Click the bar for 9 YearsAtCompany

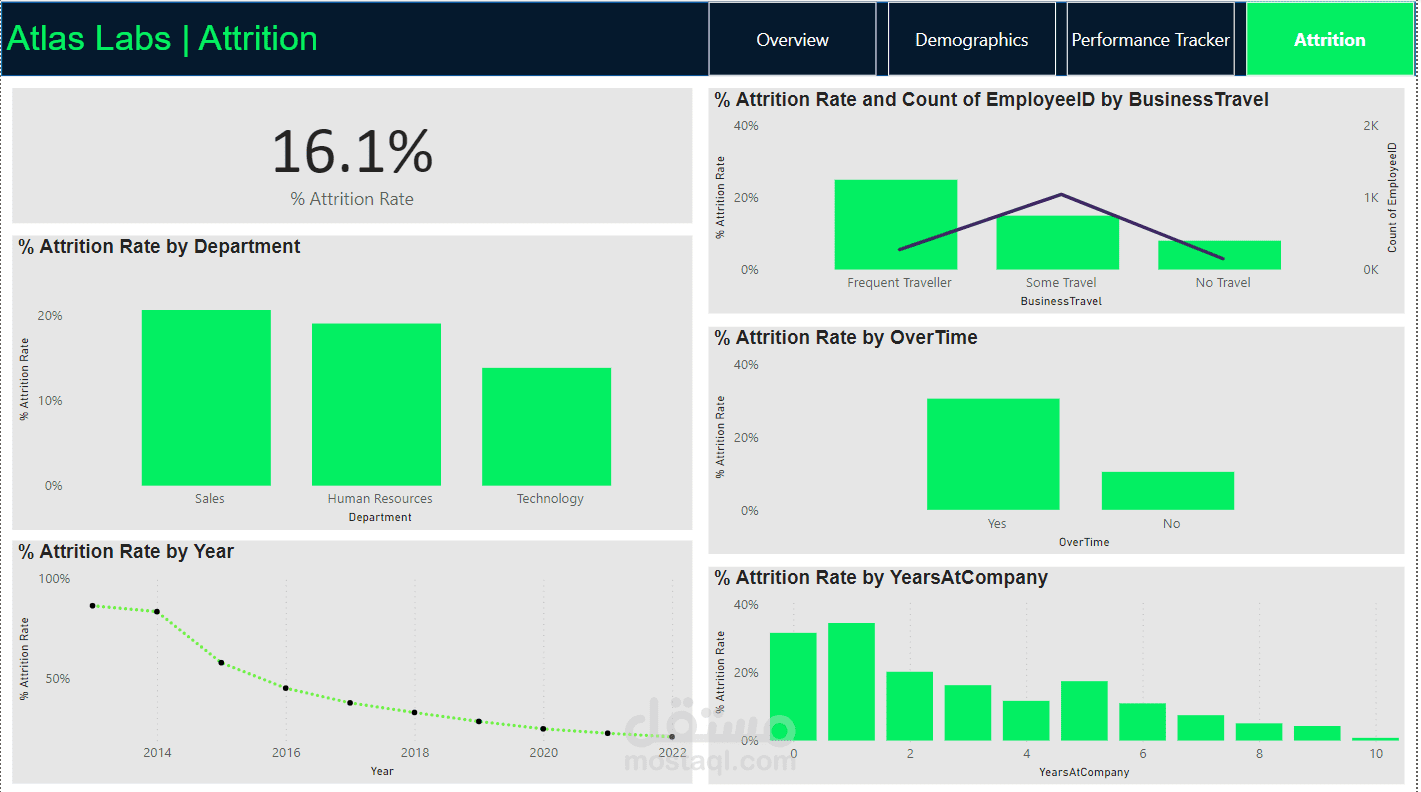tap(1317, 733)
